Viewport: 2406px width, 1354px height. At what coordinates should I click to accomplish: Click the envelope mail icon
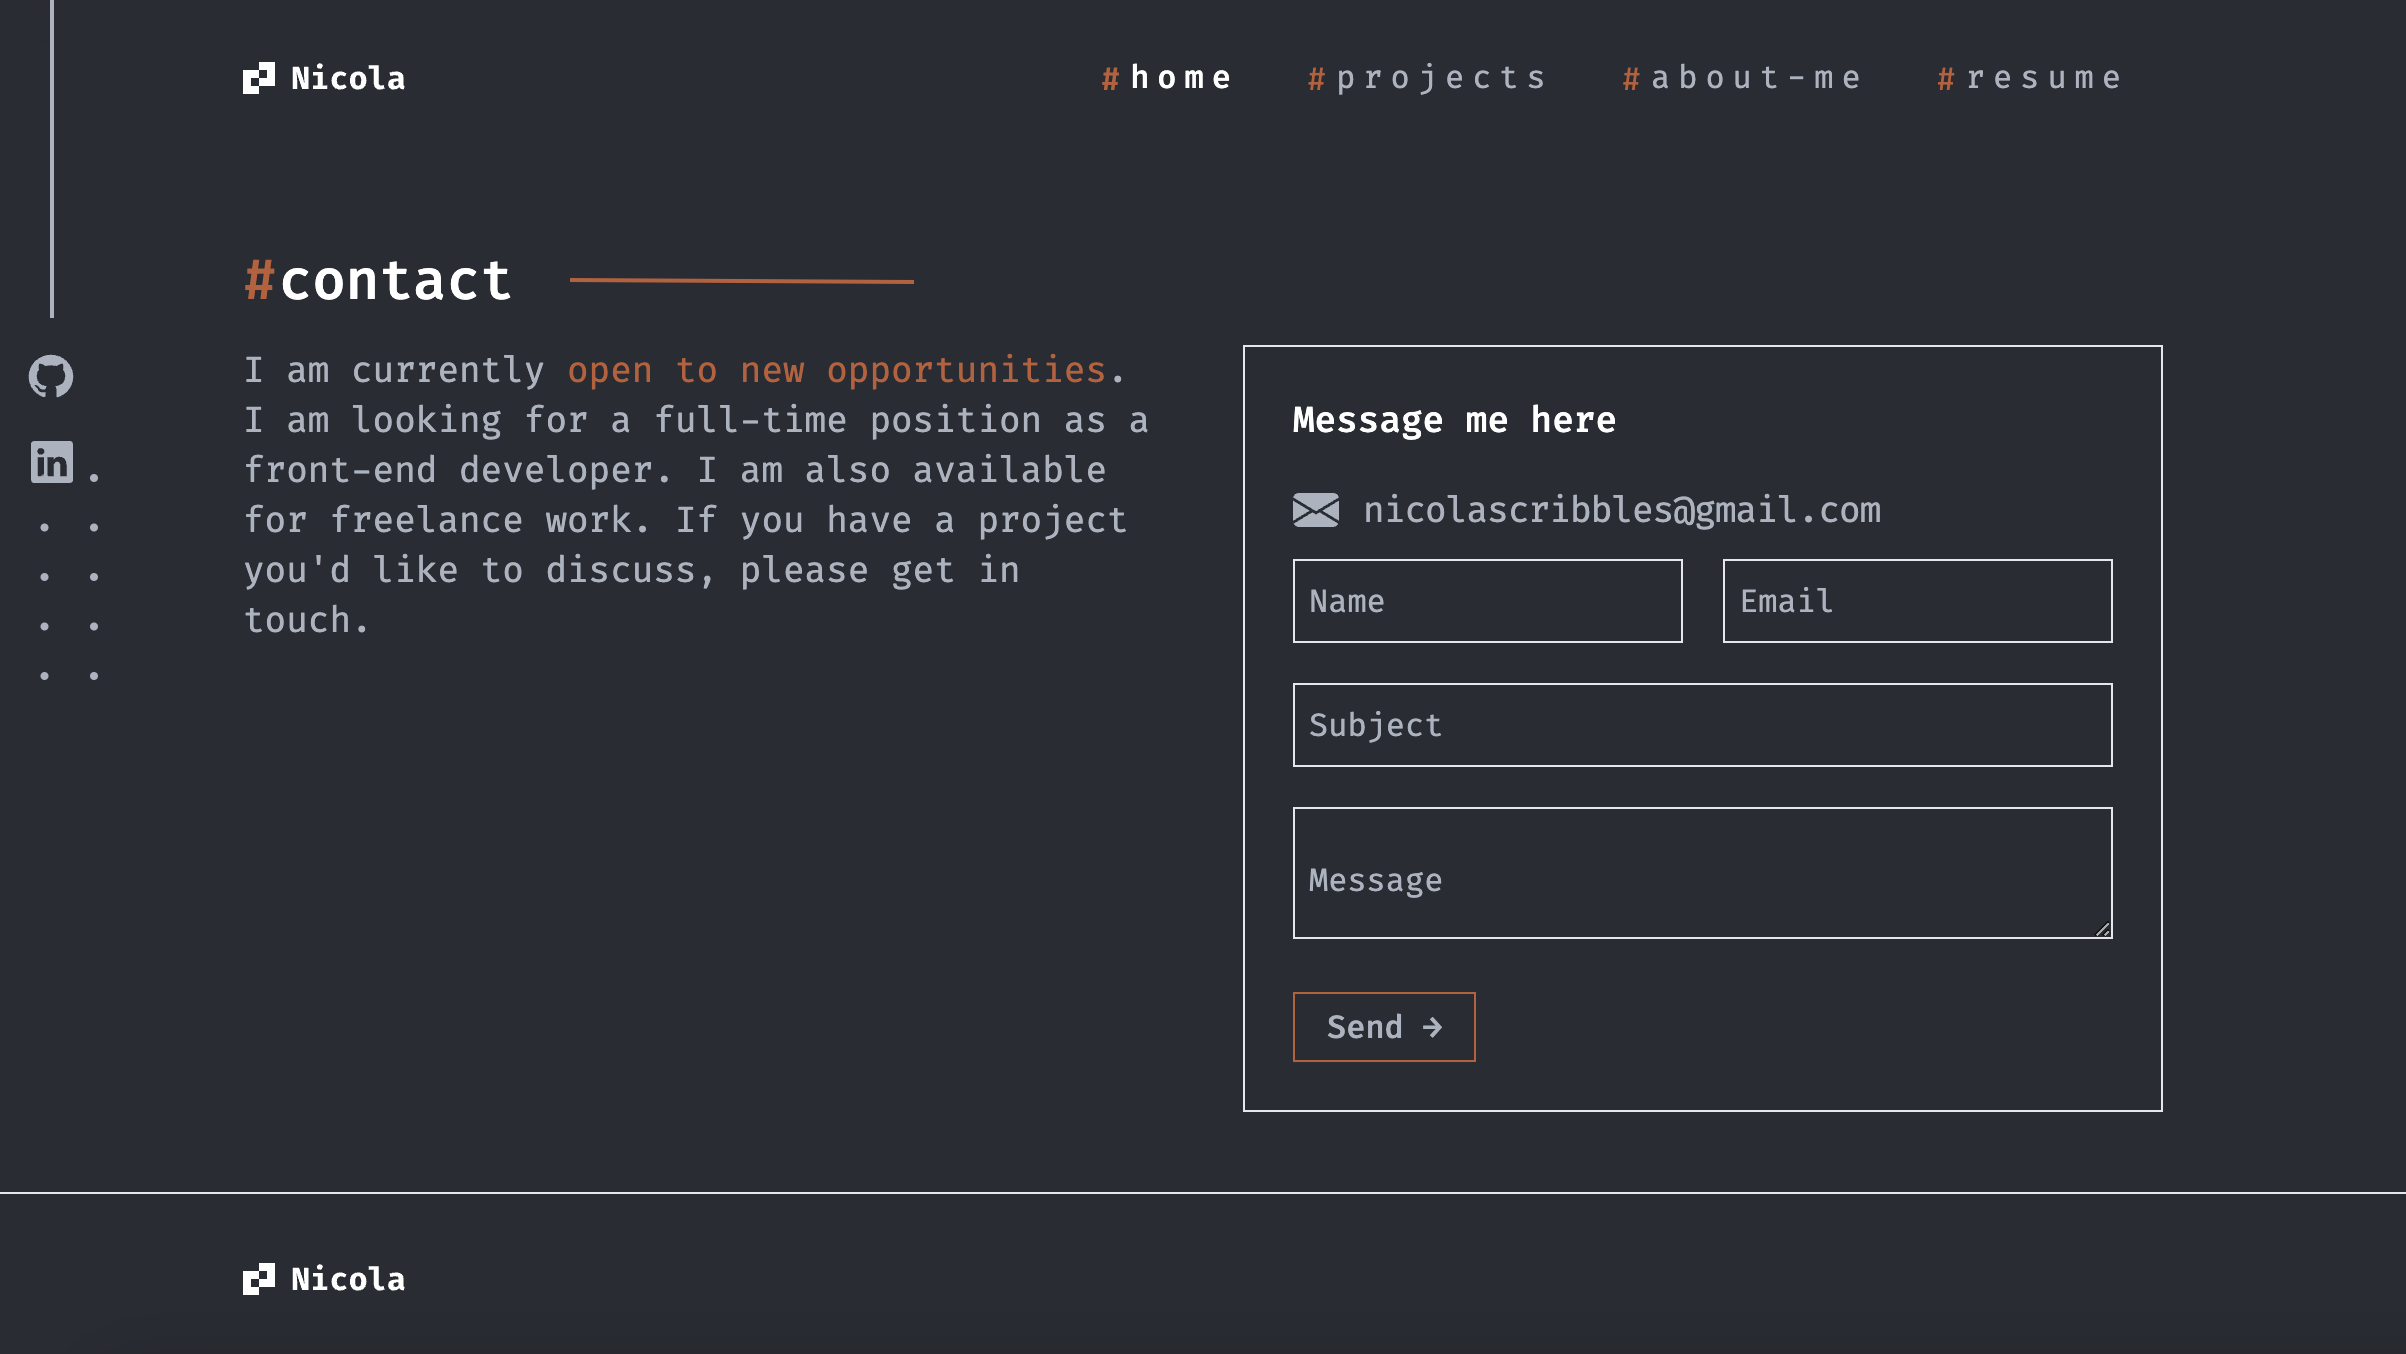click(1316, 510)
